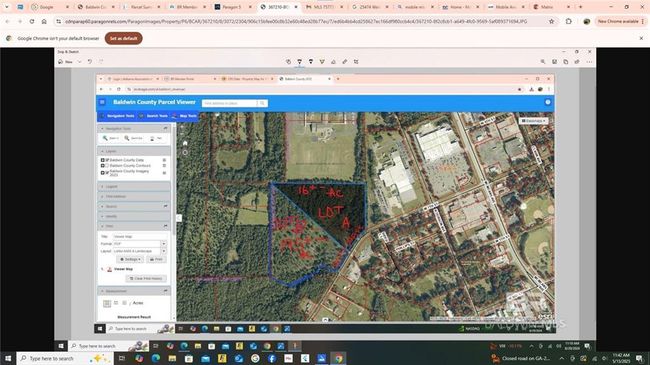Image resolution: width=650 pixels, height=365 pixels.
Task: Switch to the Baldwin Co tab
Action: coord(95,7)
